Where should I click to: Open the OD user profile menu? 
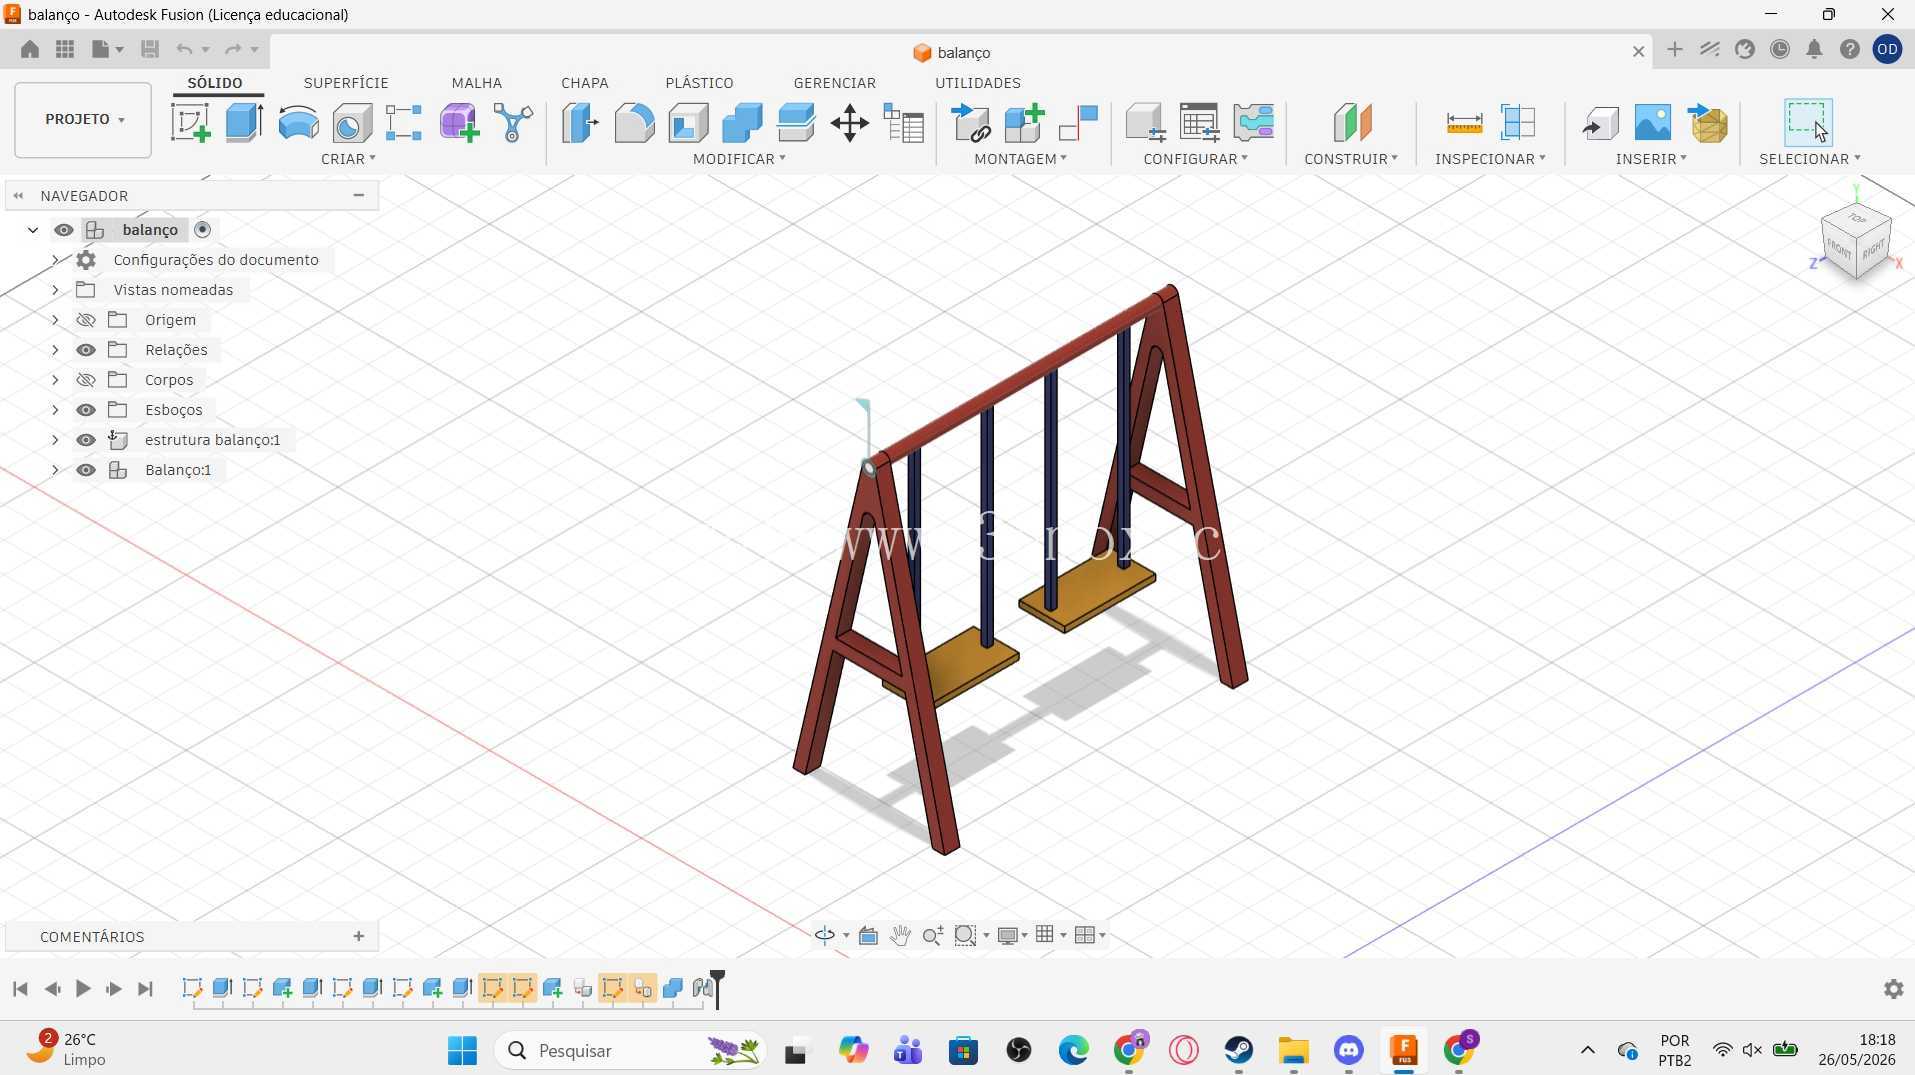(x=1887, y=49)
